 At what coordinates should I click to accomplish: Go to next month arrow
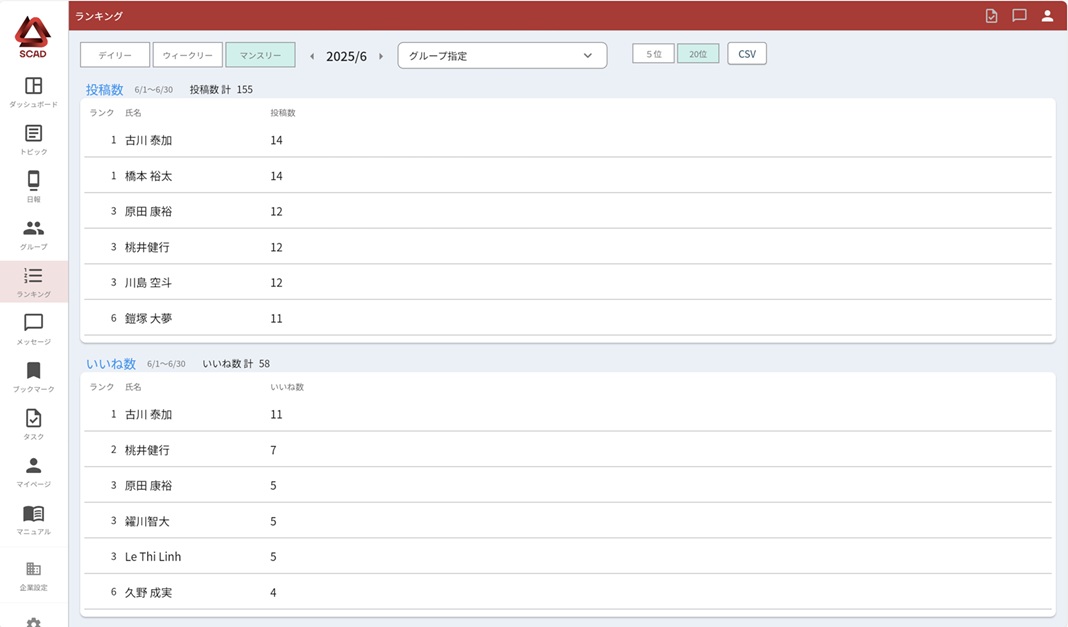pyautogui.click(x=381, y=57)
